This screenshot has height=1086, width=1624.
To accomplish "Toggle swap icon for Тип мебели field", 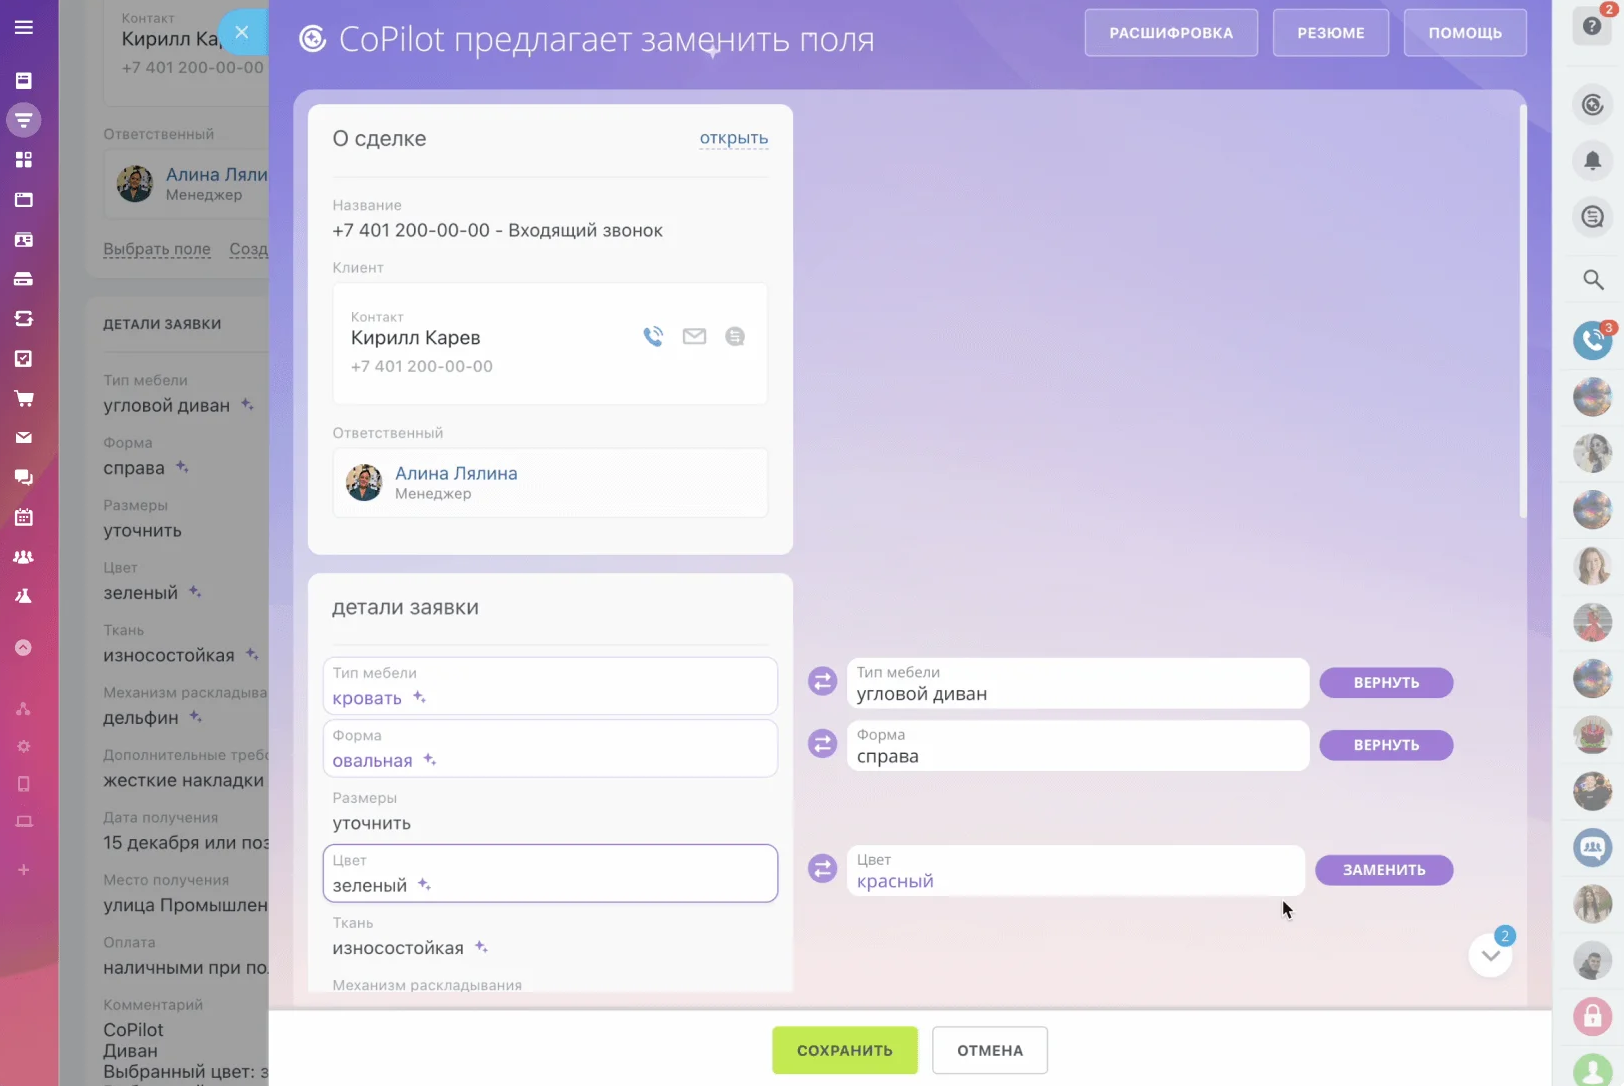I will tap(822, 682).
